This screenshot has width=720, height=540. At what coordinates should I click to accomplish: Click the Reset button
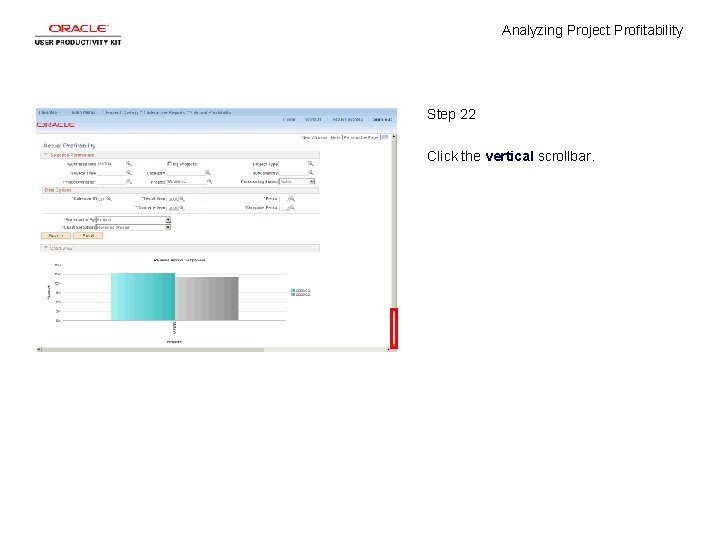tap(88, 236)
